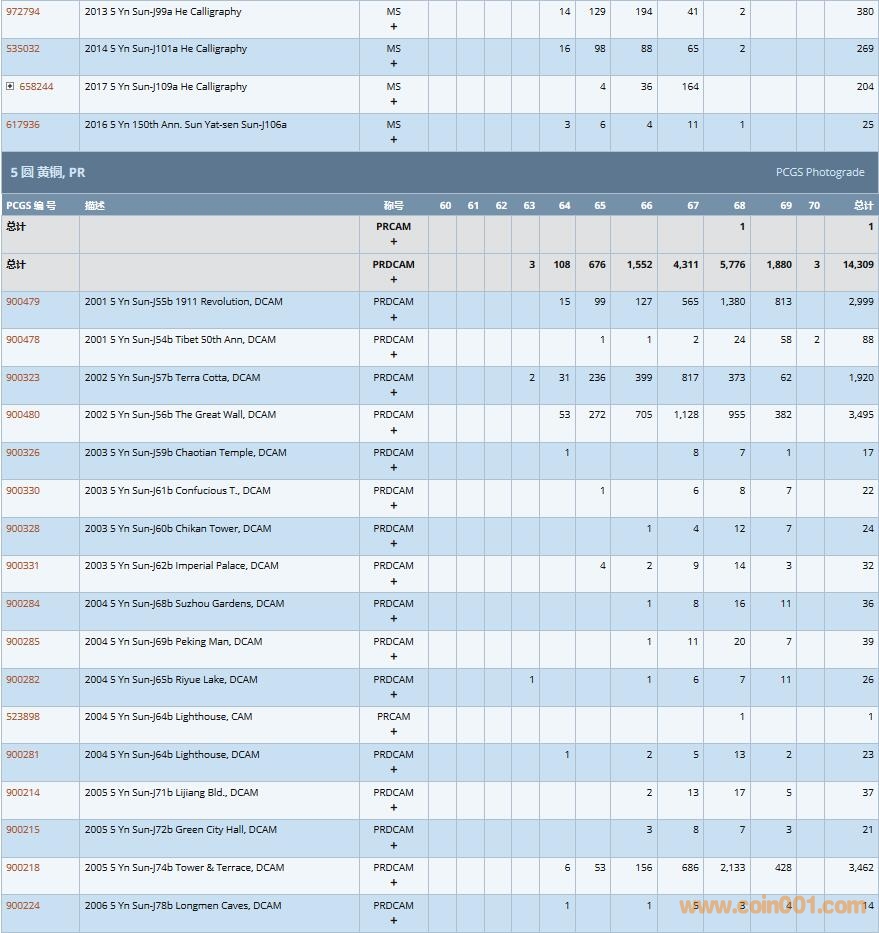
Task: Click the 5 圆 黄铜, PR section header
Action: (48, 172)
